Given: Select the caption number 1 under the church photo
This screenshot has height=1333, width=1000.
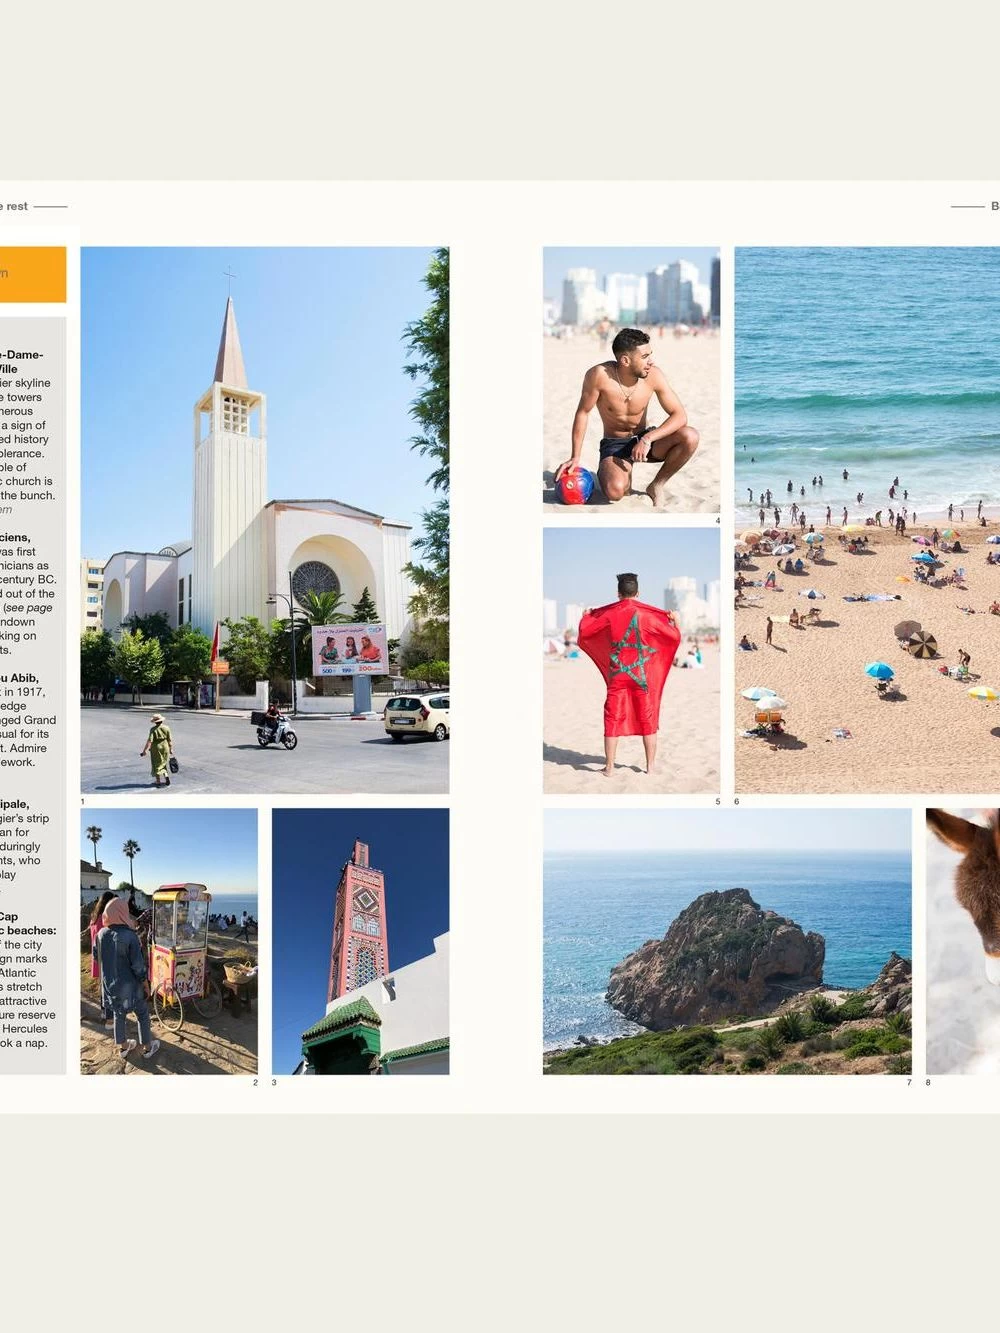Looking at the screenshot, I should (x=83, y=800).
